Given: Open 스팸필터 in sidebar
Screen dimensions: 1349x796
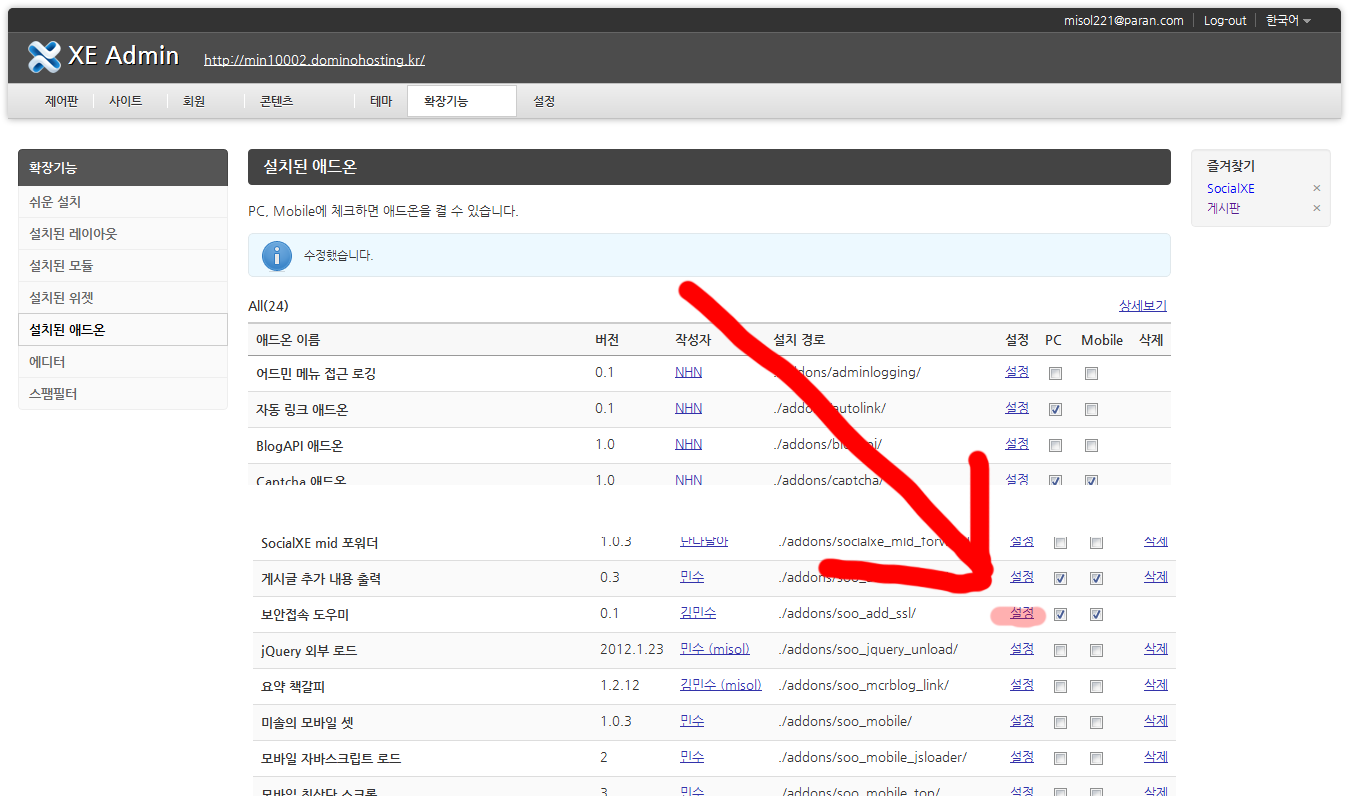Looking at the screenshot, I should [x=123, y=394].
